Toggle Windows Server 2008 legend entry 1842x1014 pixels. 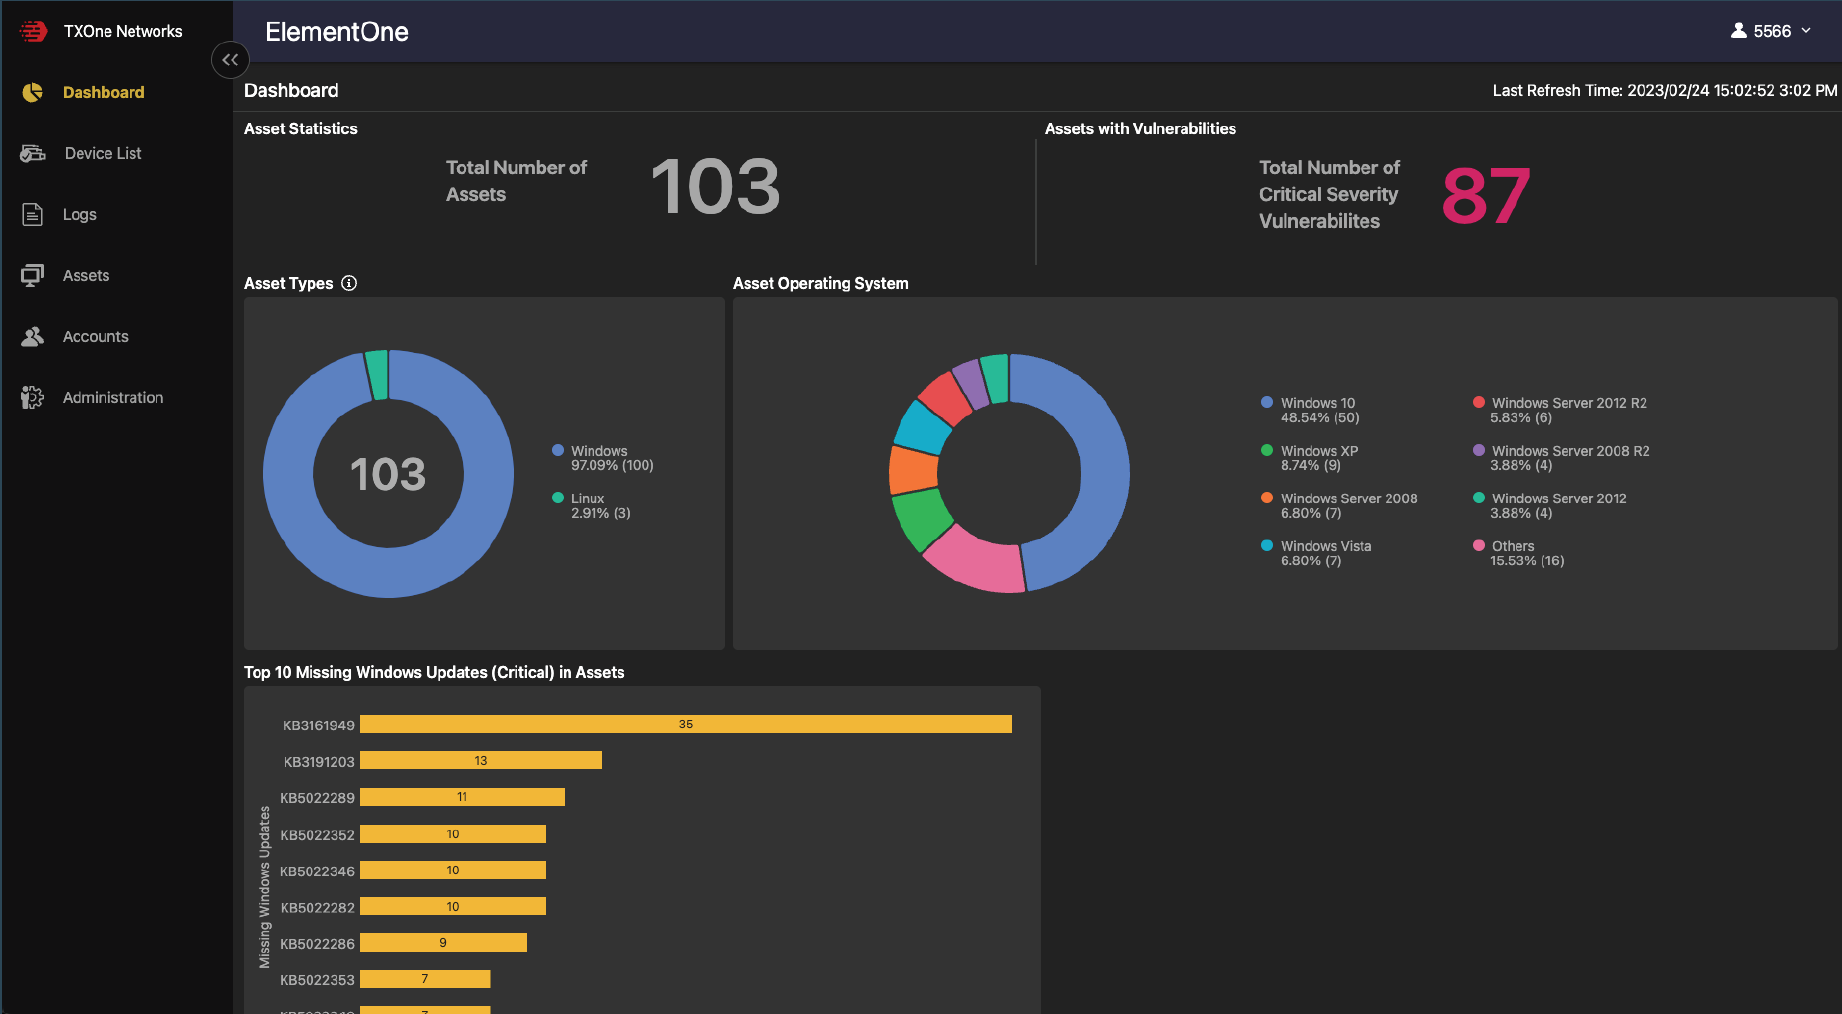click(x=1339, y=505)
